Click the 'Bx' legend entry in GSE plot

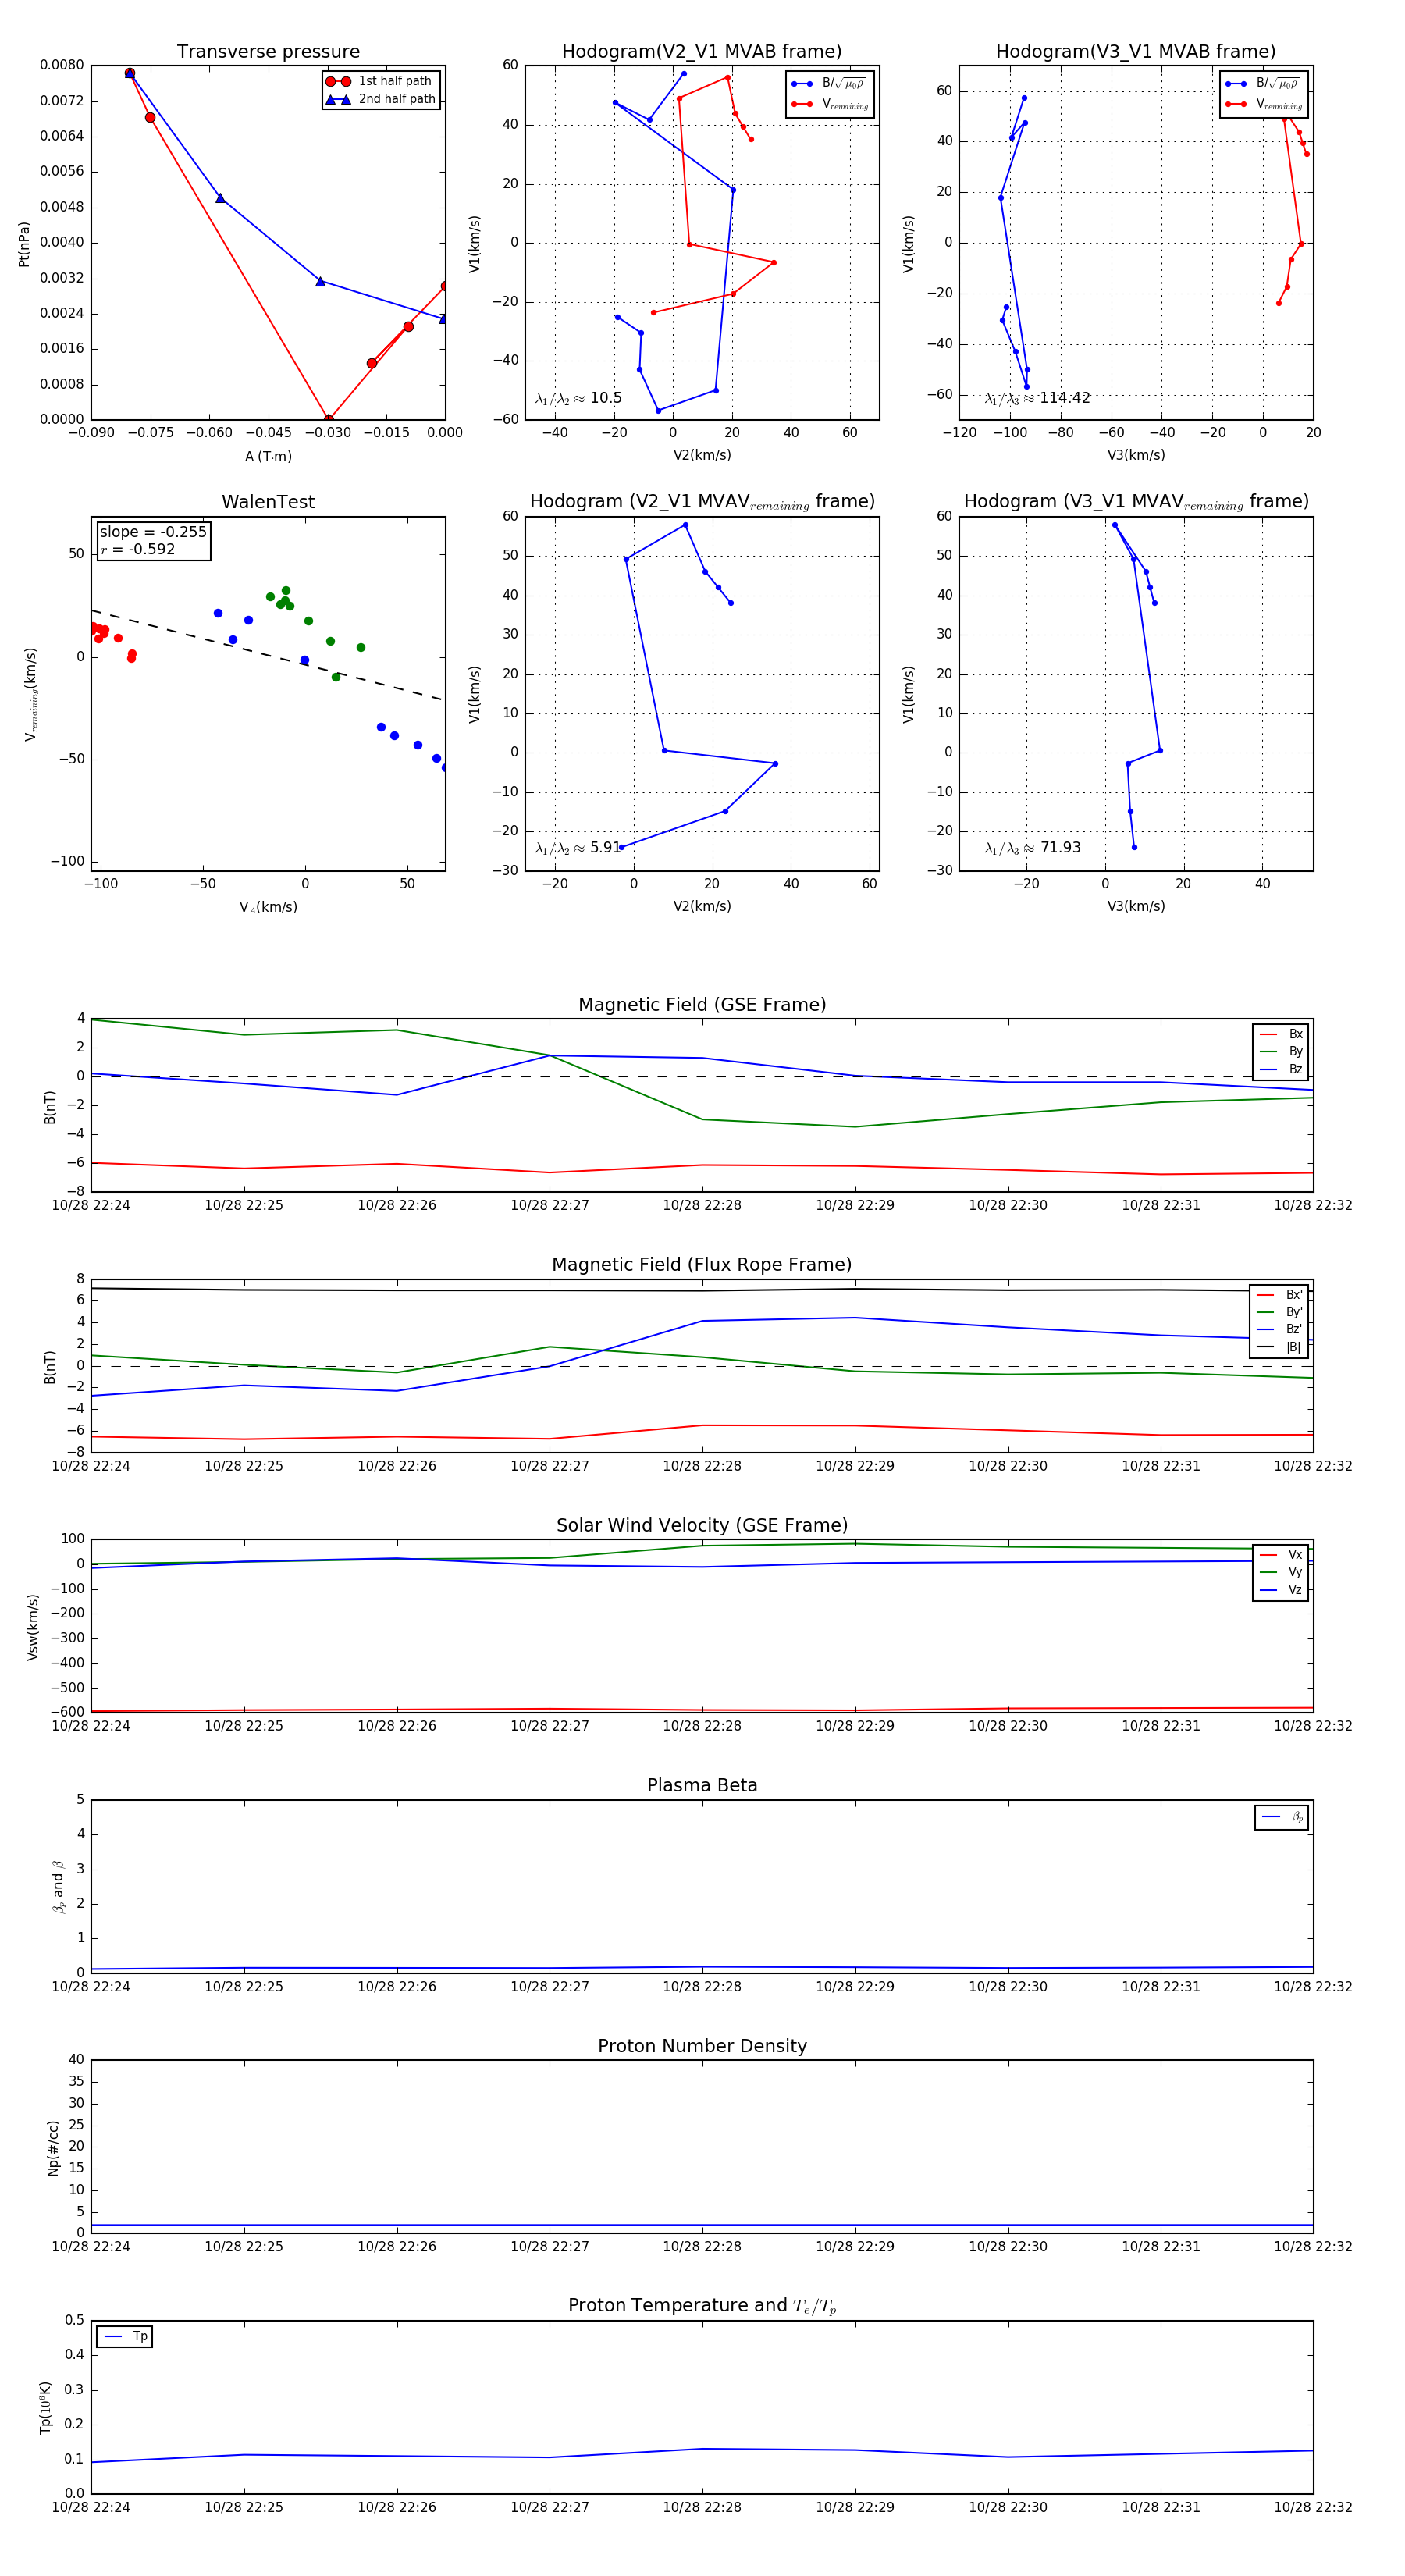point(1281,1034)
